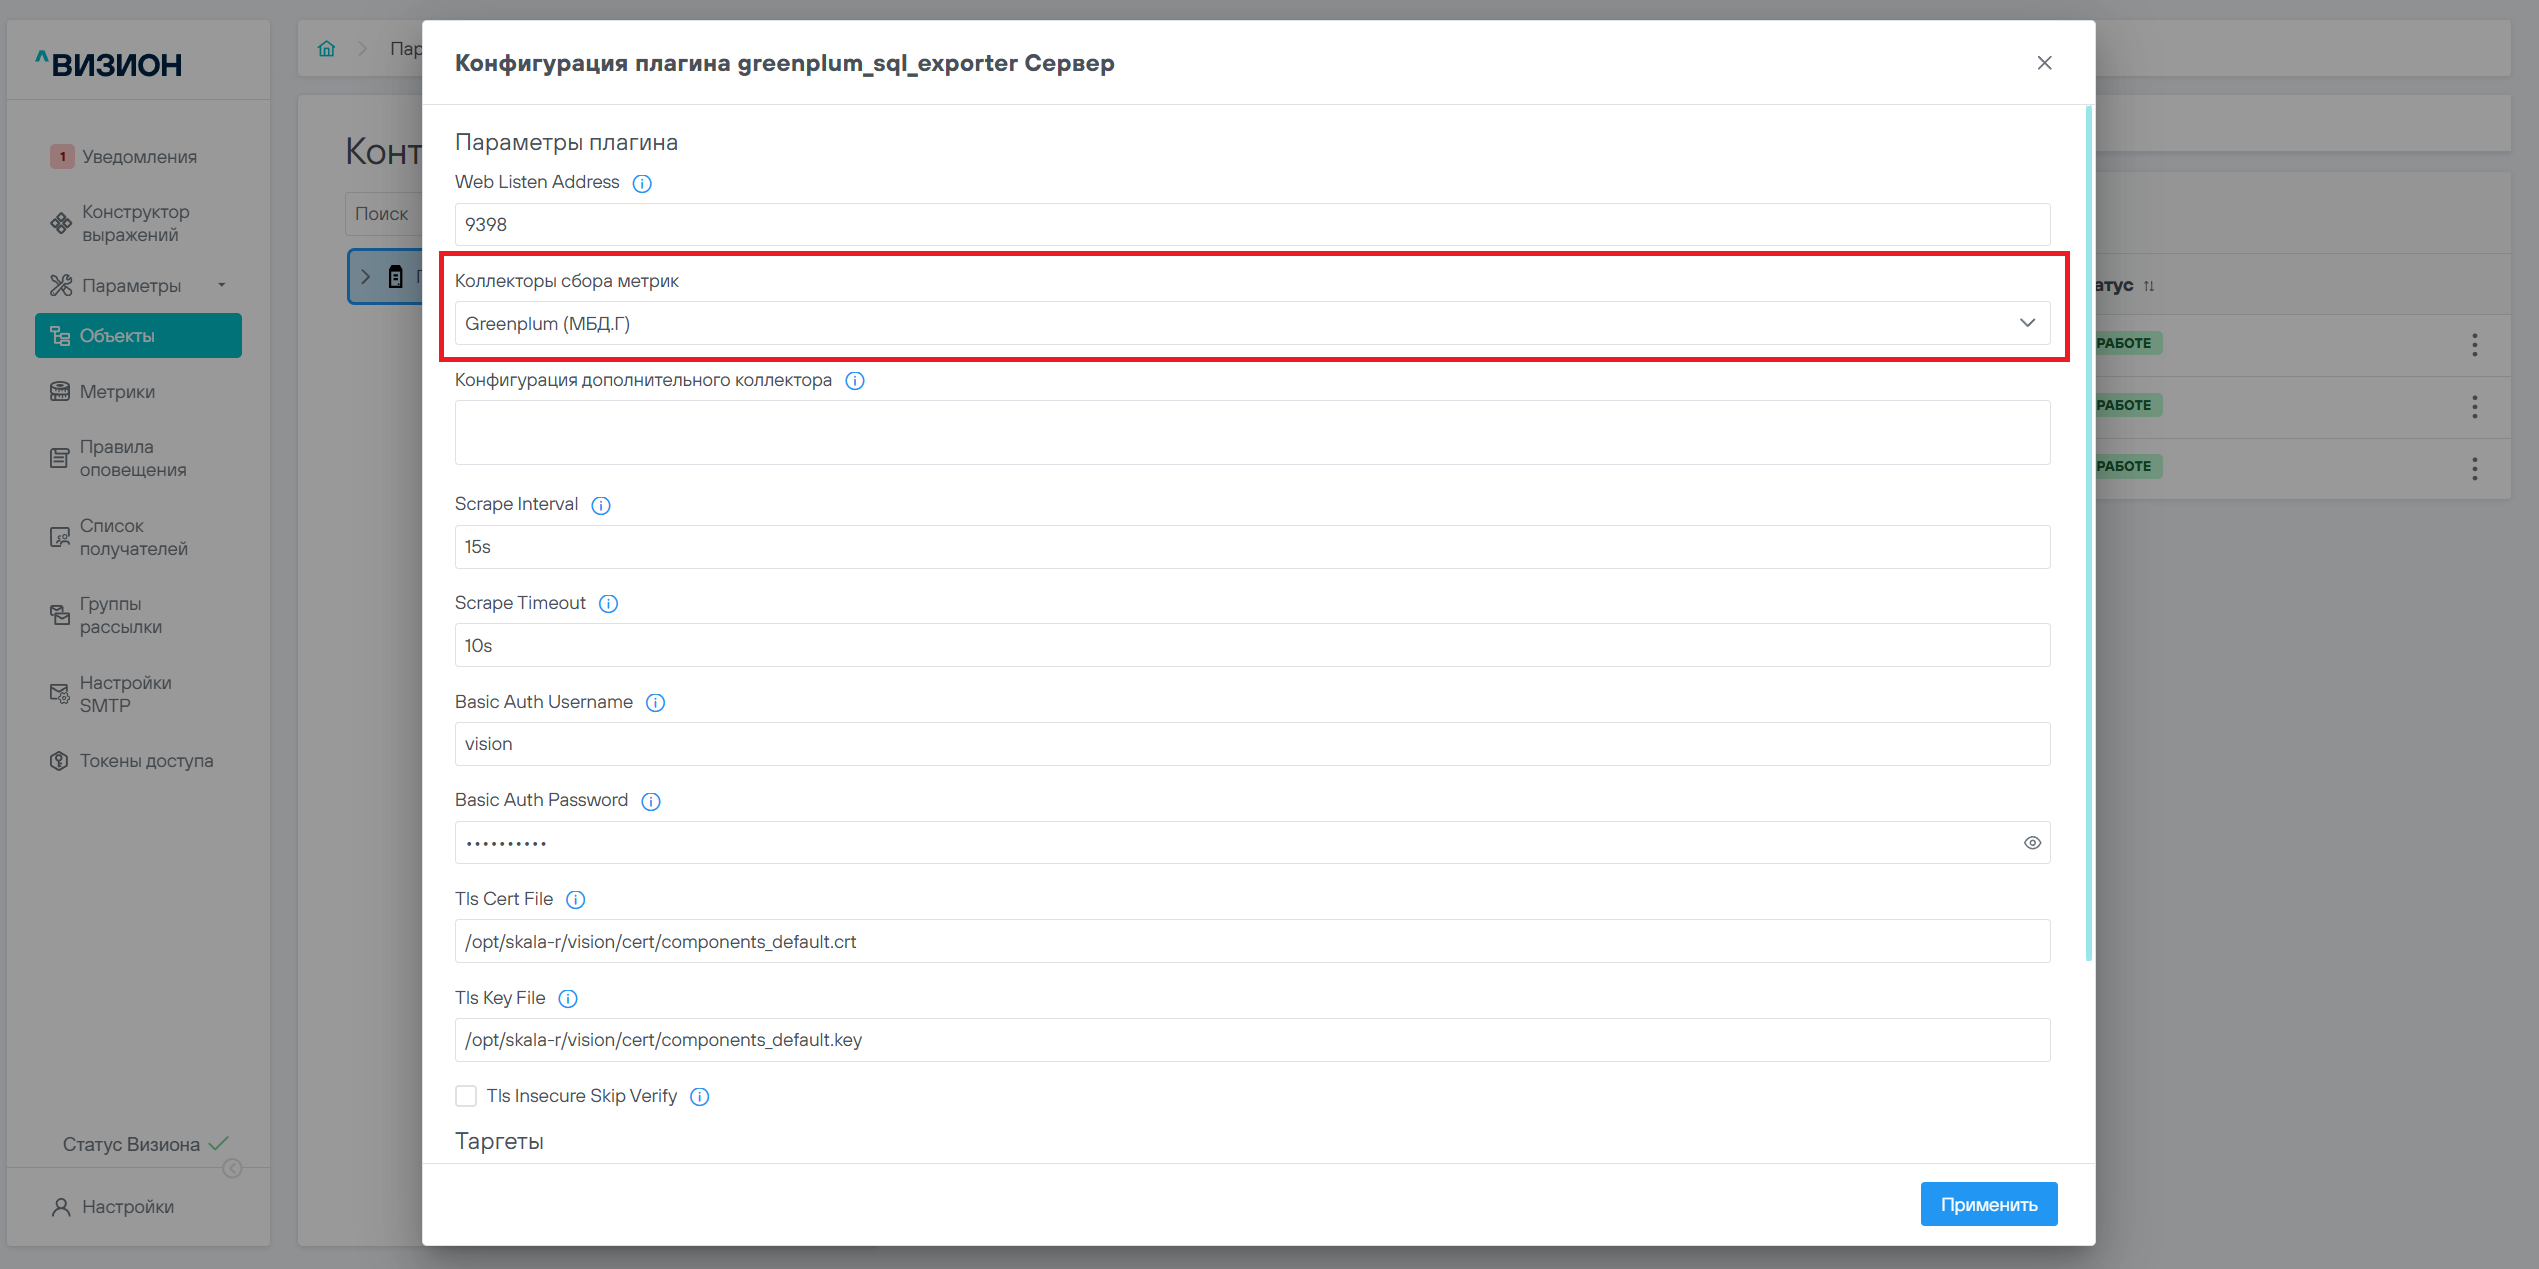
Task: Collapse sidebar with round arrow button
Action: [x=232, y=1168]
